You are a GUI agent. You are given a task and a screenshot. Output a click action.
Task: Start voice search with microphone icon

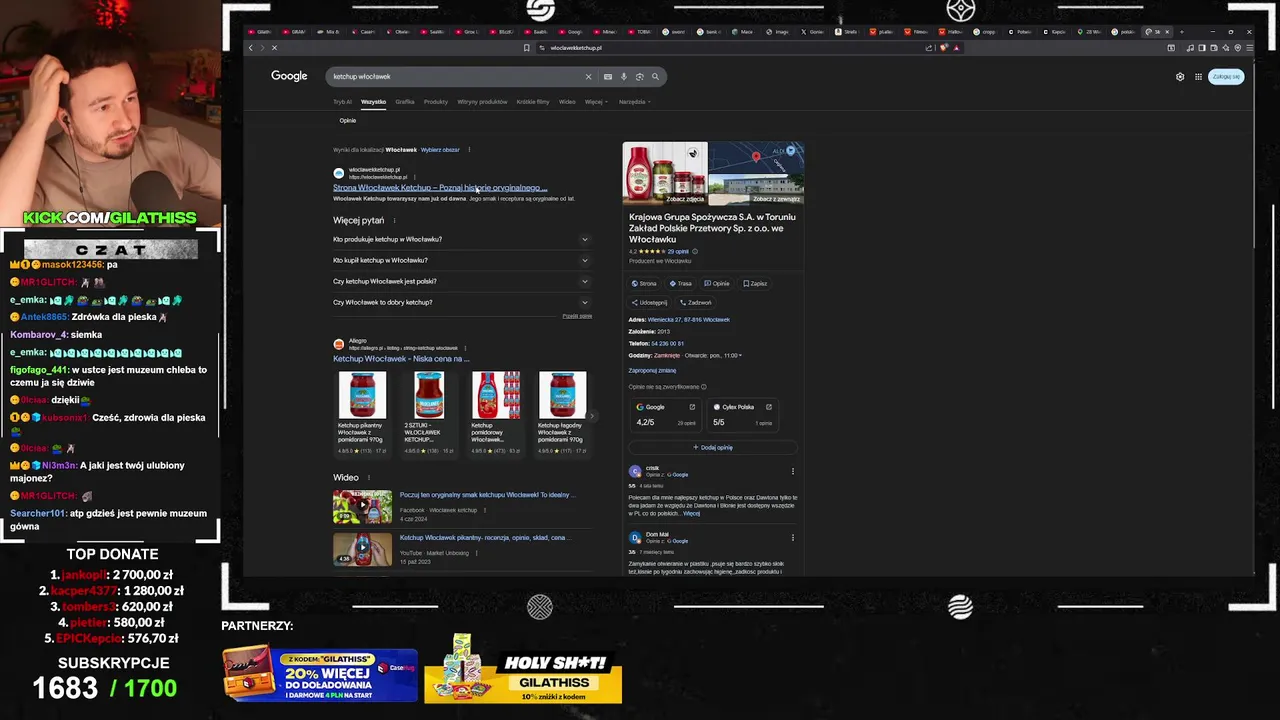click(623, 76)
